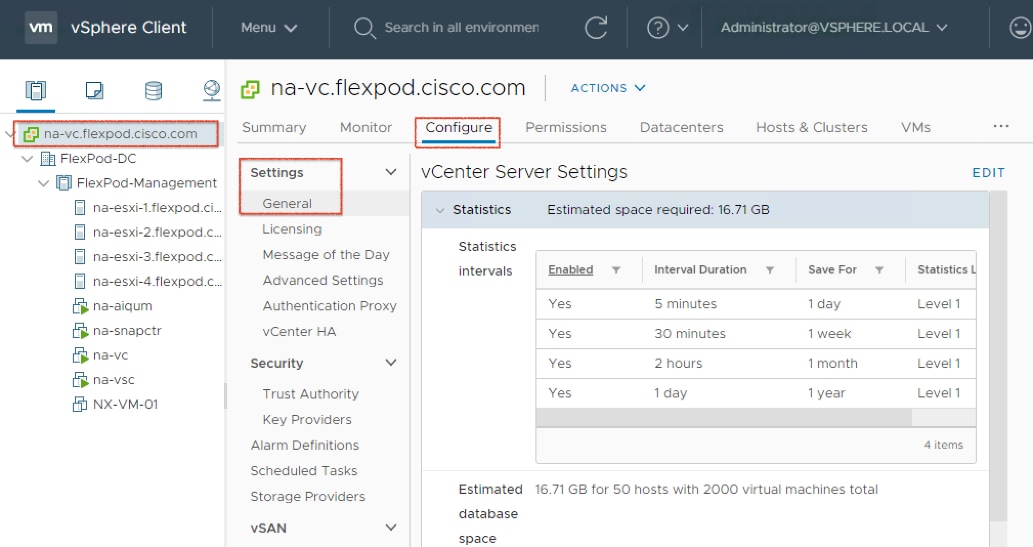
Task: Open the Monitor tab
Action: 366,127
